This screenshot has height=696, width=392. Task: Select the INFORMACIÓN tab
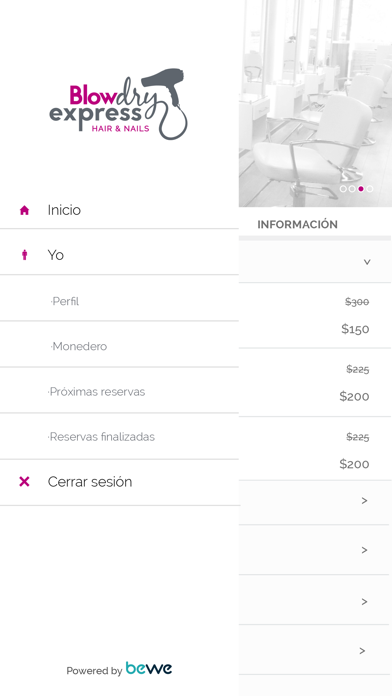pyautogui.click(x=297, y=225)
